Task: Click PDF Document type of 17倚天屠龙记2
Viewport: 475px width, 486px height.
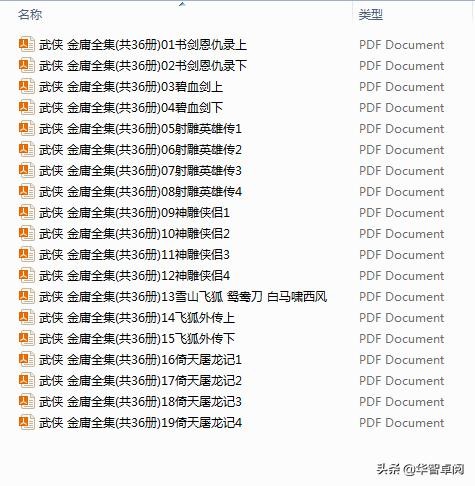Action: [x=402, y=381]
